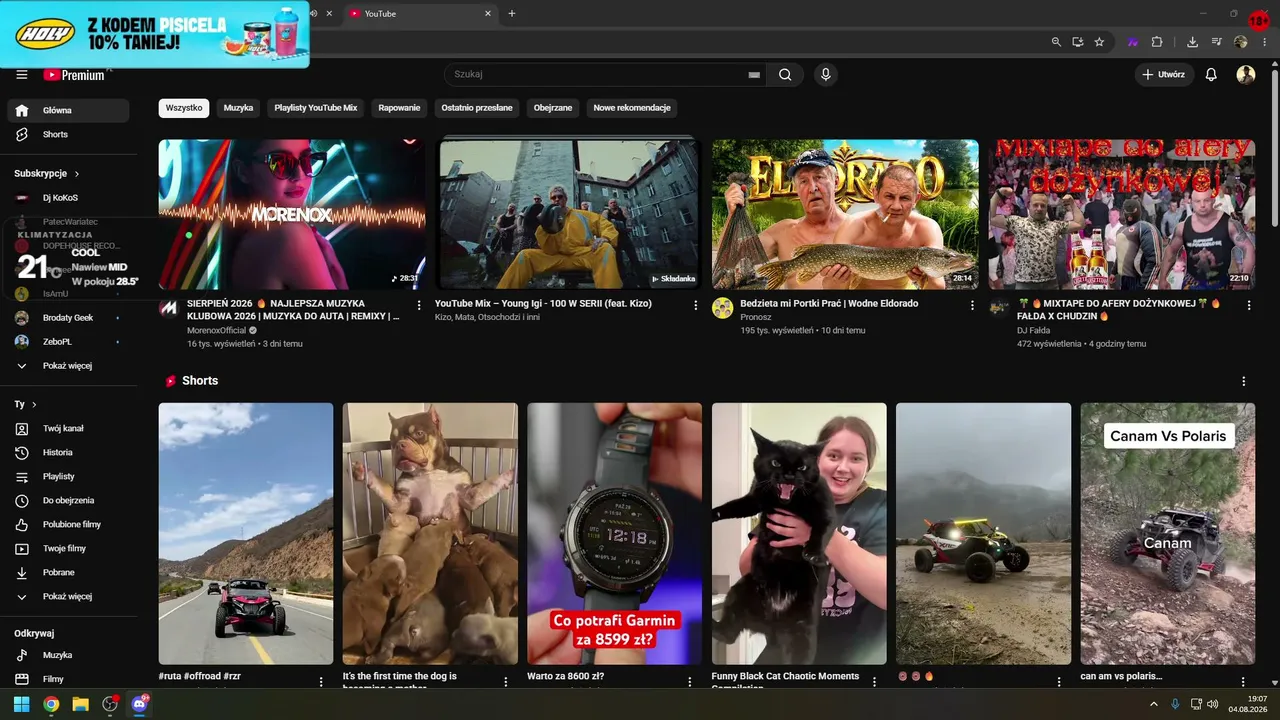
Task: Open the Canam Vs Polaris Short
Action: click(1168, 534)
